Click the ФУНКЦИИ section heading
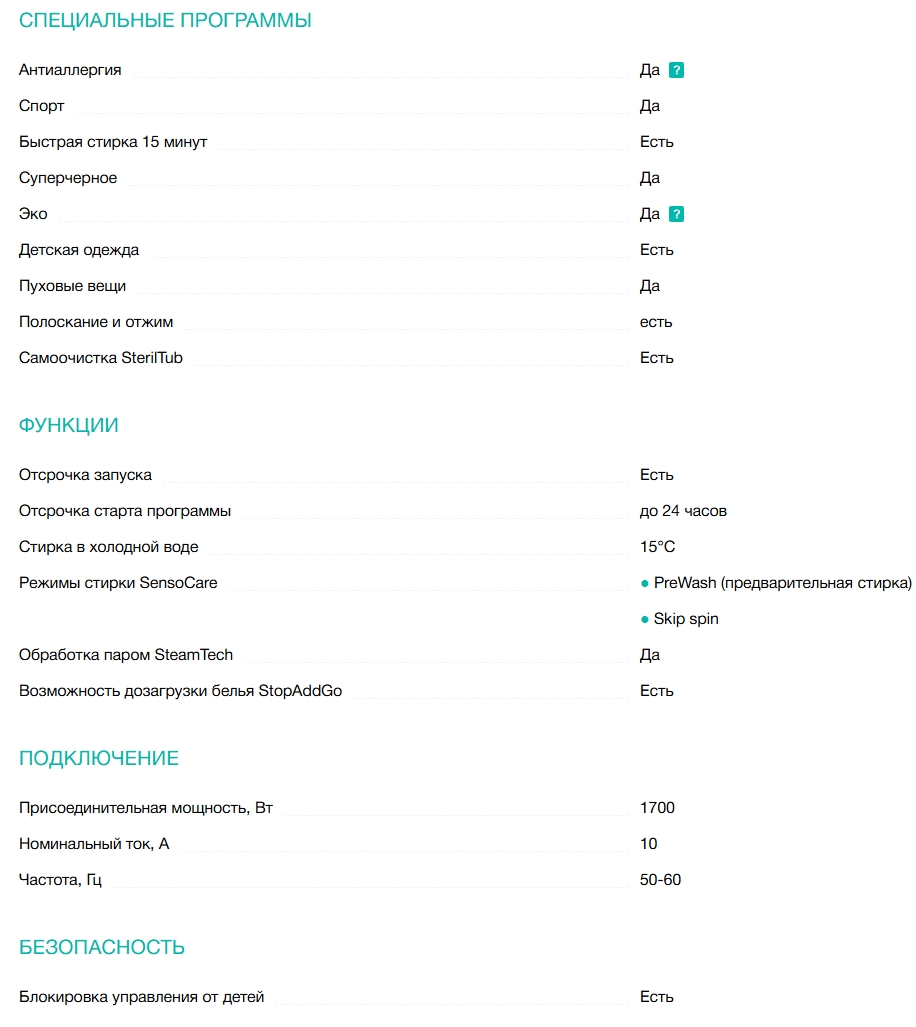 point(69,425)
